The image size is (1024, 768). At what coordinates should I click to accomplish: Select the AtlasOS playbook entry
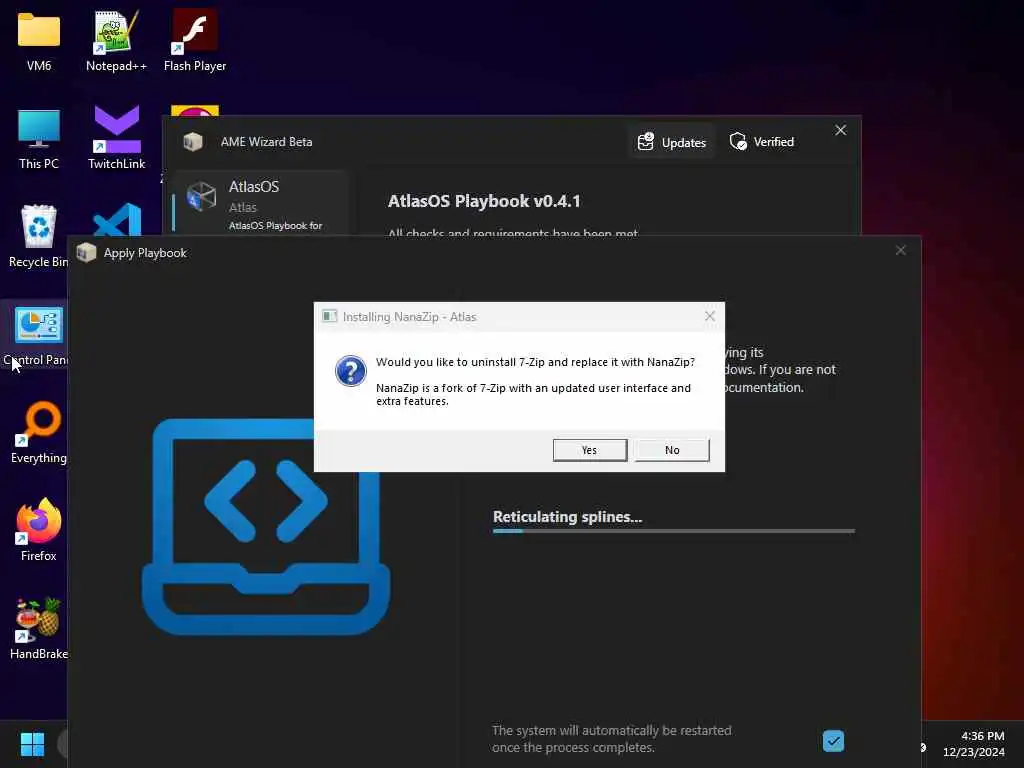pos(261,204)
